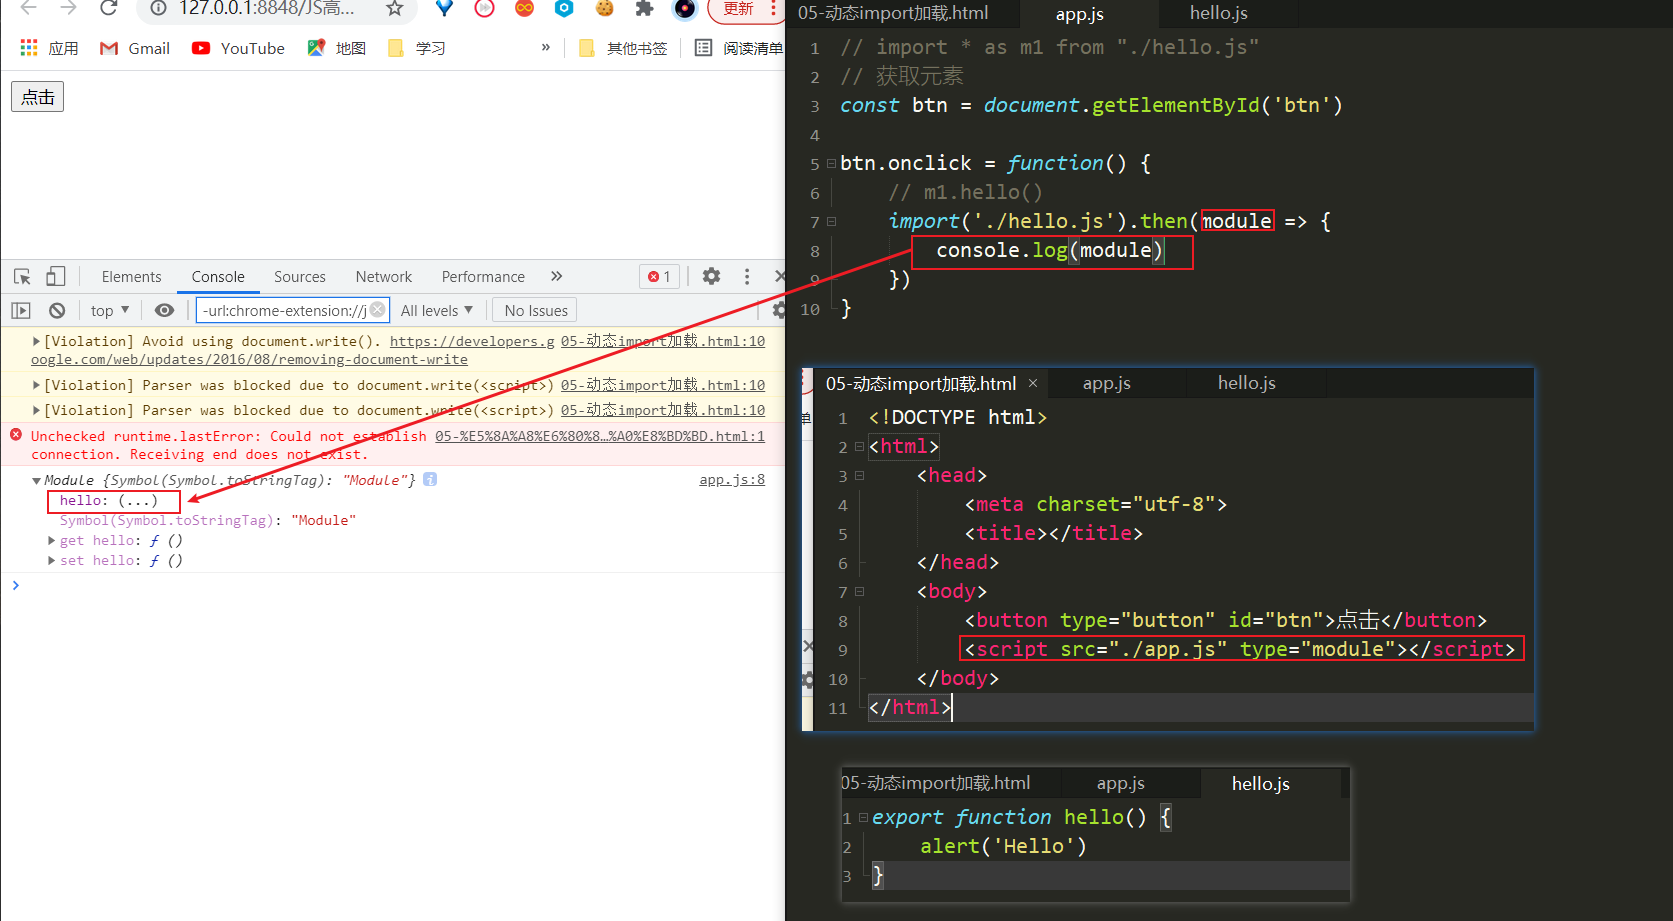Open the All levels log dropdown

pos(437,311)
